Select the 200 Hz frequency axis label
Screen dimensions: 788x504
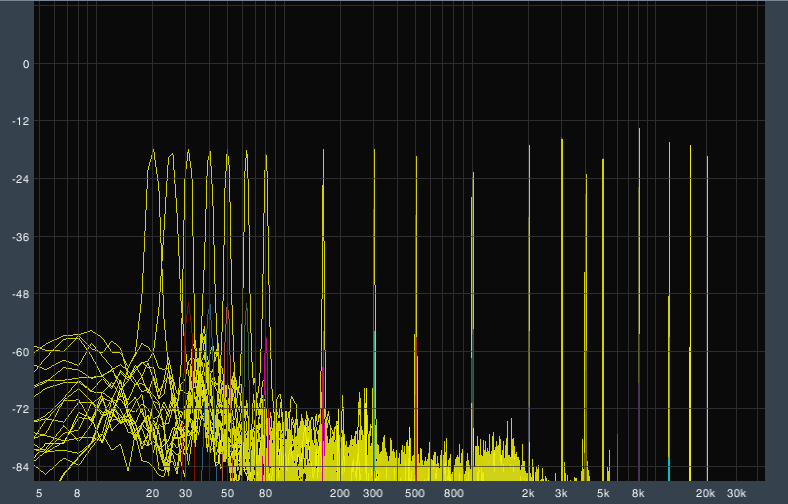[x=340, y=494]
